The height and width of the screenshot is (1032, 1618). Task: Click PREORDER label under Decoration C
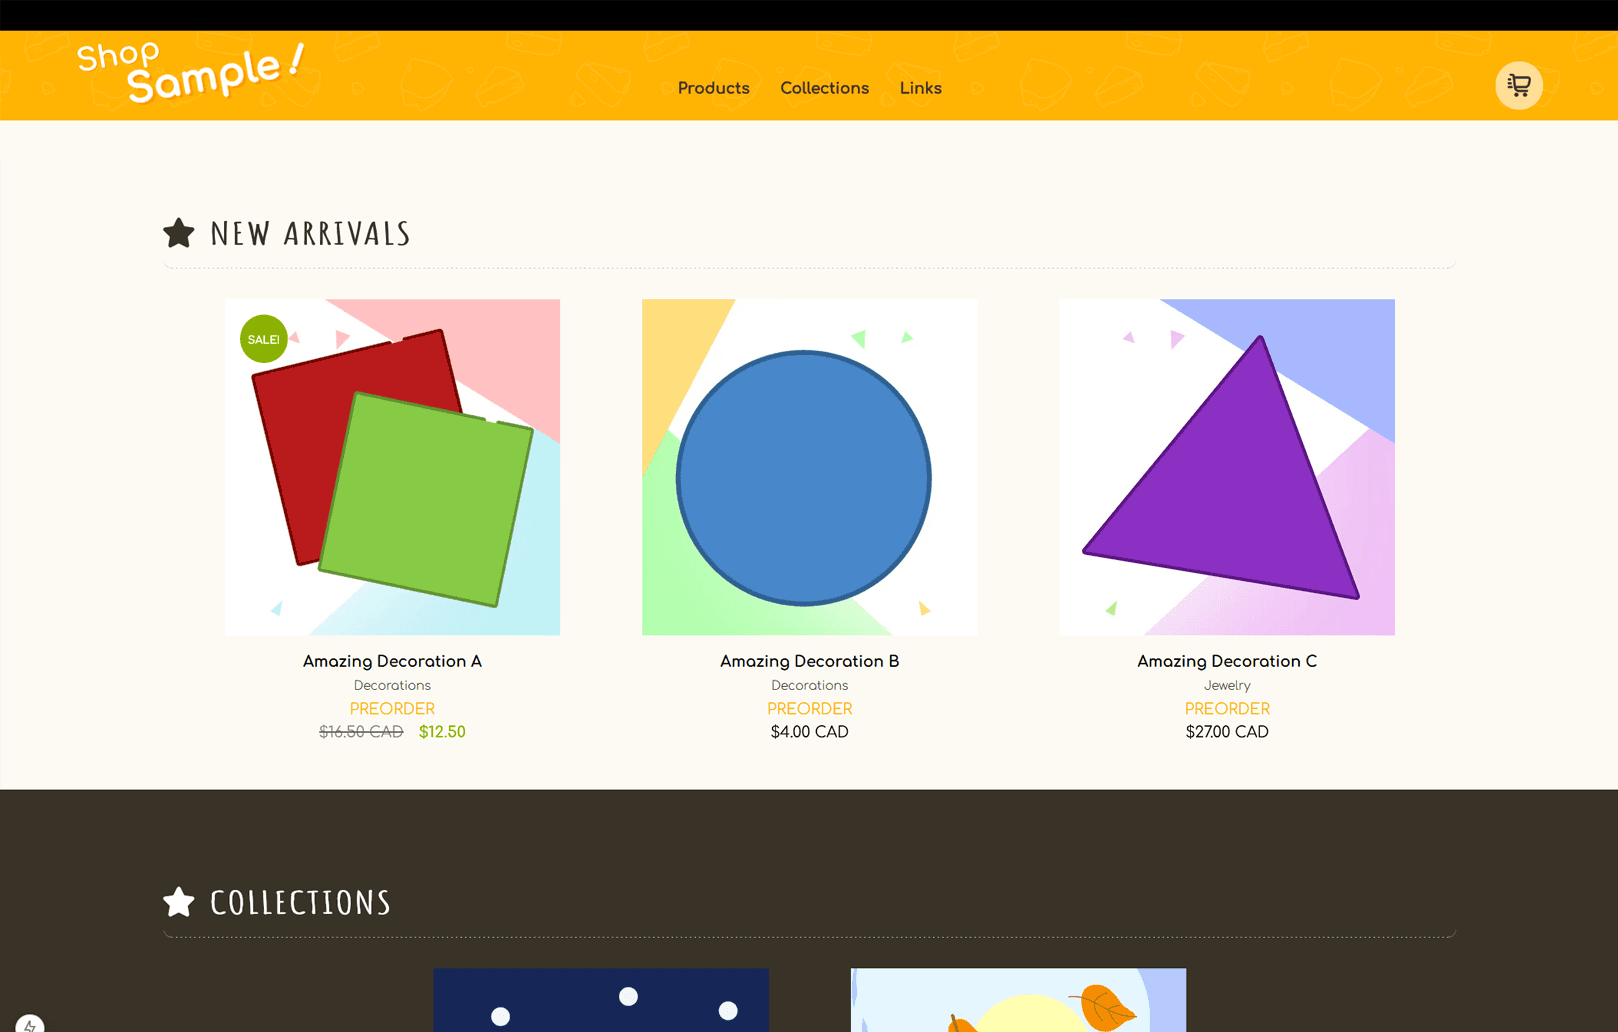click(x=1227, y=709)
